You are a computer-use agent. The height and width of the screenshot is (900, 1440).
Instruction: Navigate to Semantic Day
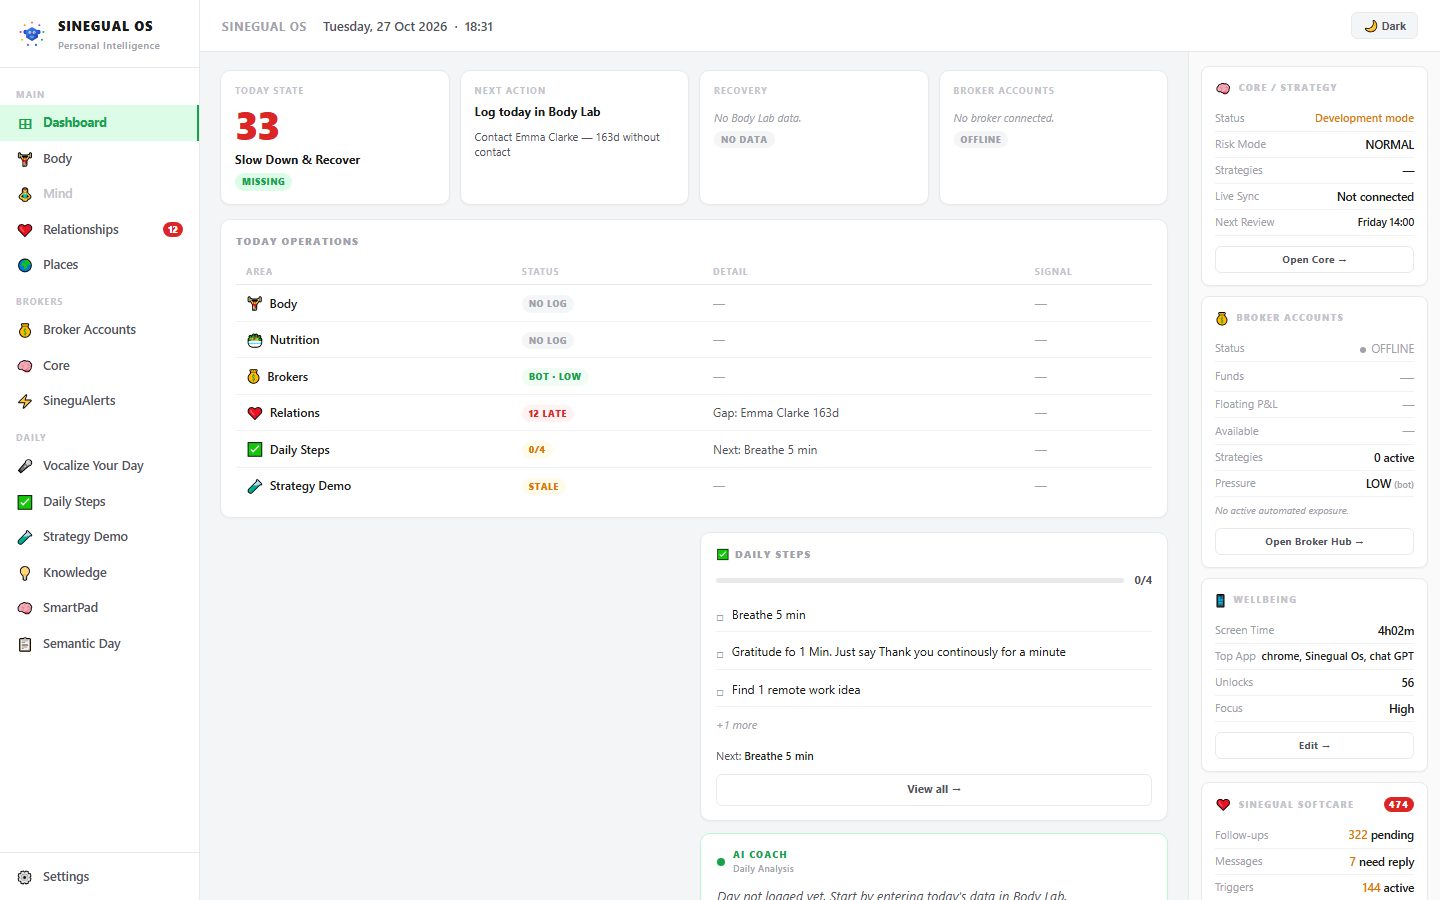pyautogui.click(x=99, y=644)
